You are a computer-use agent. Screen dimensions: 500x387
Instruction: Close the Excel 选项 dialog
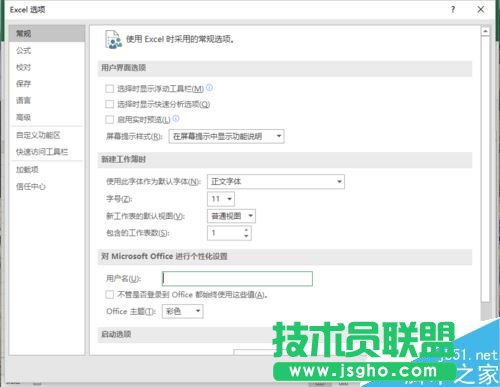(481, 9)
